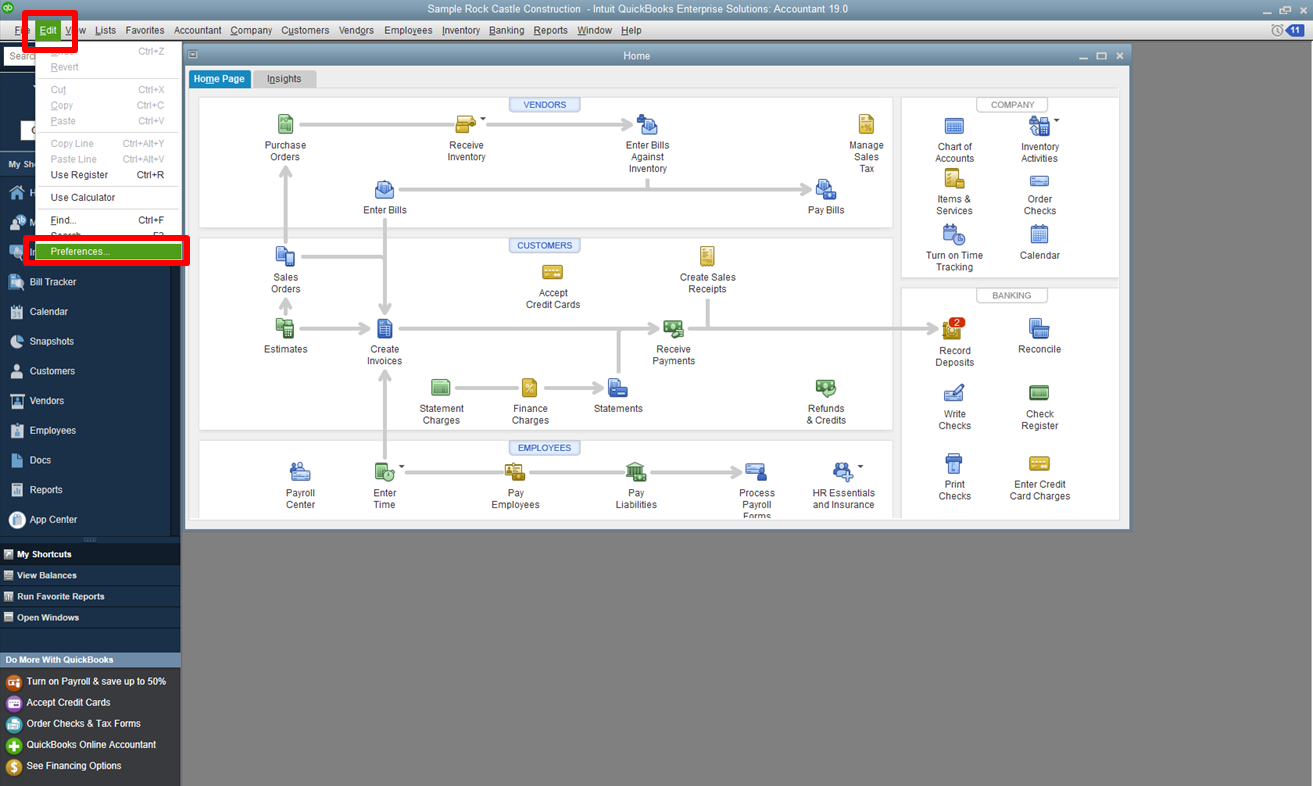Screen dimensions: 1313x786
Task: Open the Create Invoices icon
Action: click(x=384, y=328)
